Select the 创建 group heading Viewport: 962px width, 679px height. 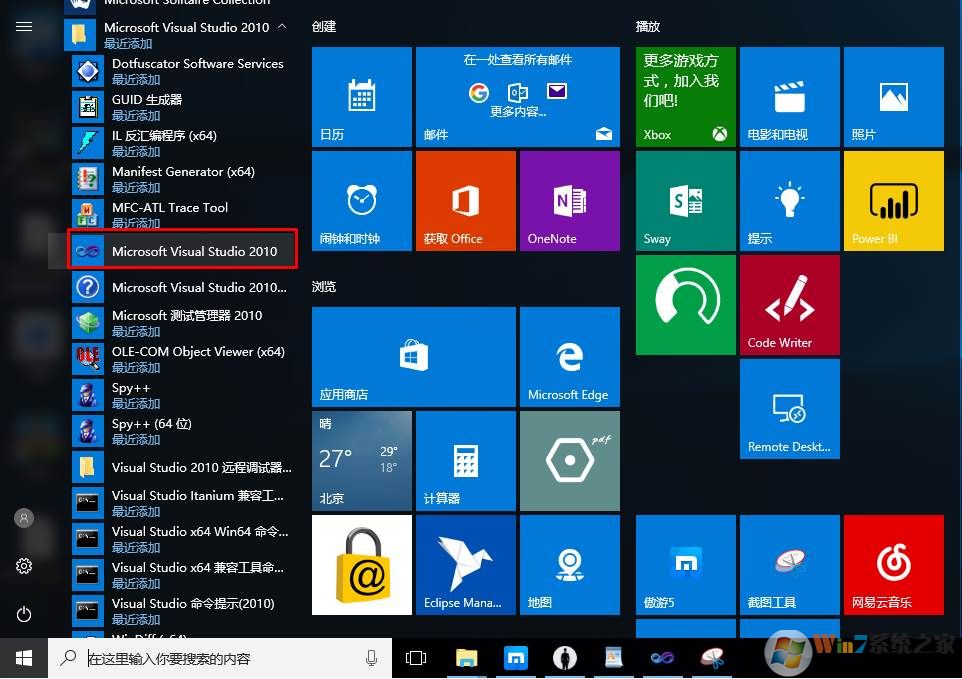(324, 26)
